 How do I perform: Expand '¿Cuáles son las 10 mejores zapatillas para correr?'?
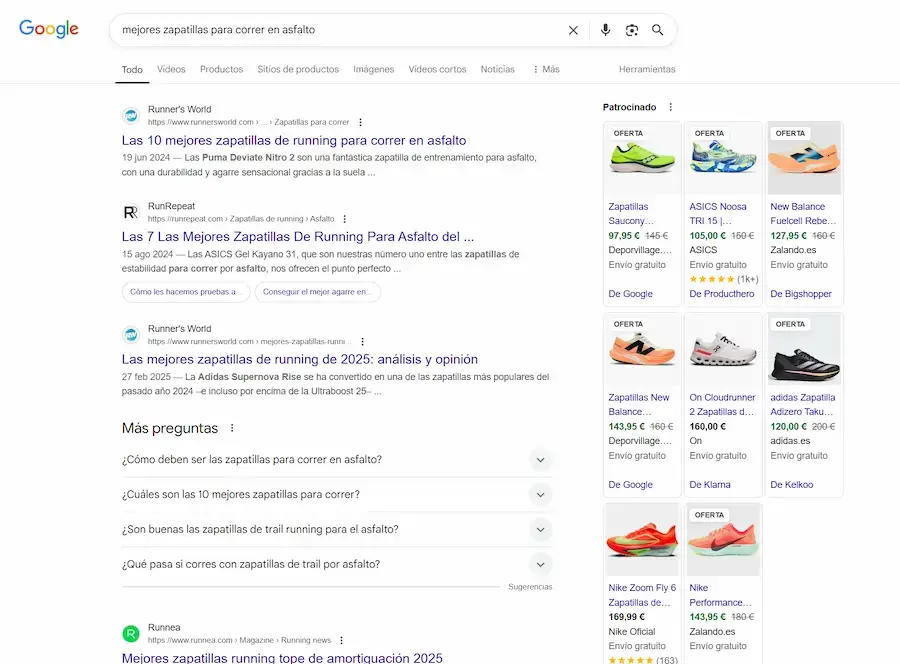pyautogui.click(x=337, y=495)
